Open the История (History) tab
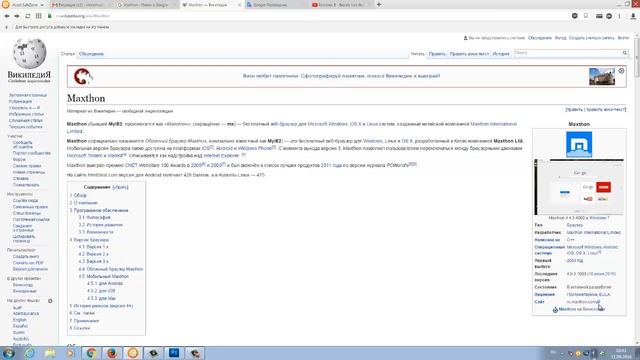 click(x=501, y=54)
